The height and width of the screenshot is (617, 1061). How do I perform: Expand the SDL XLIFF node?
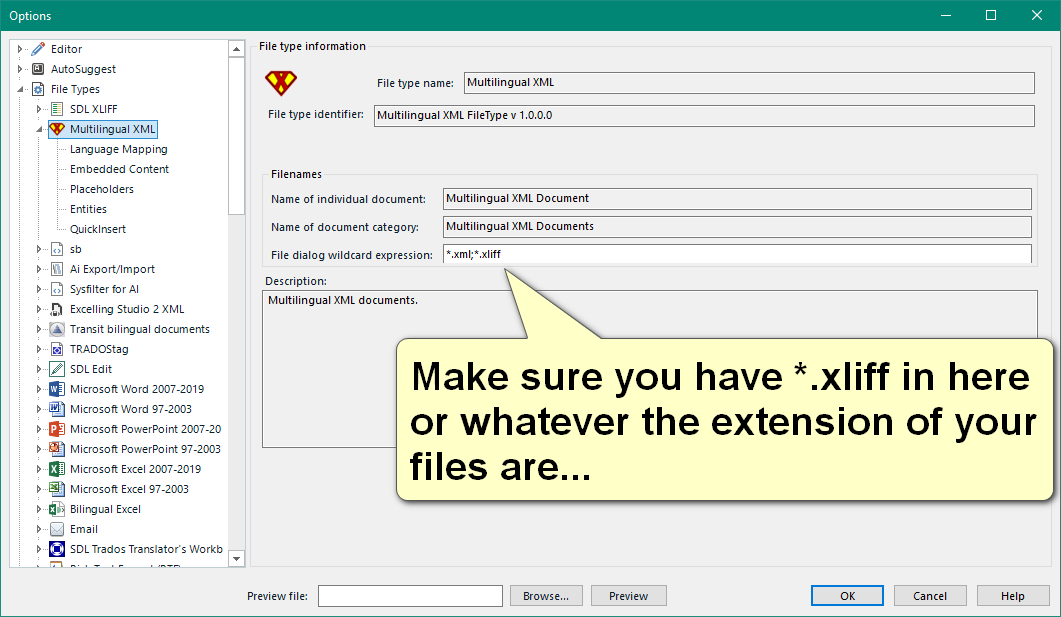39,109
